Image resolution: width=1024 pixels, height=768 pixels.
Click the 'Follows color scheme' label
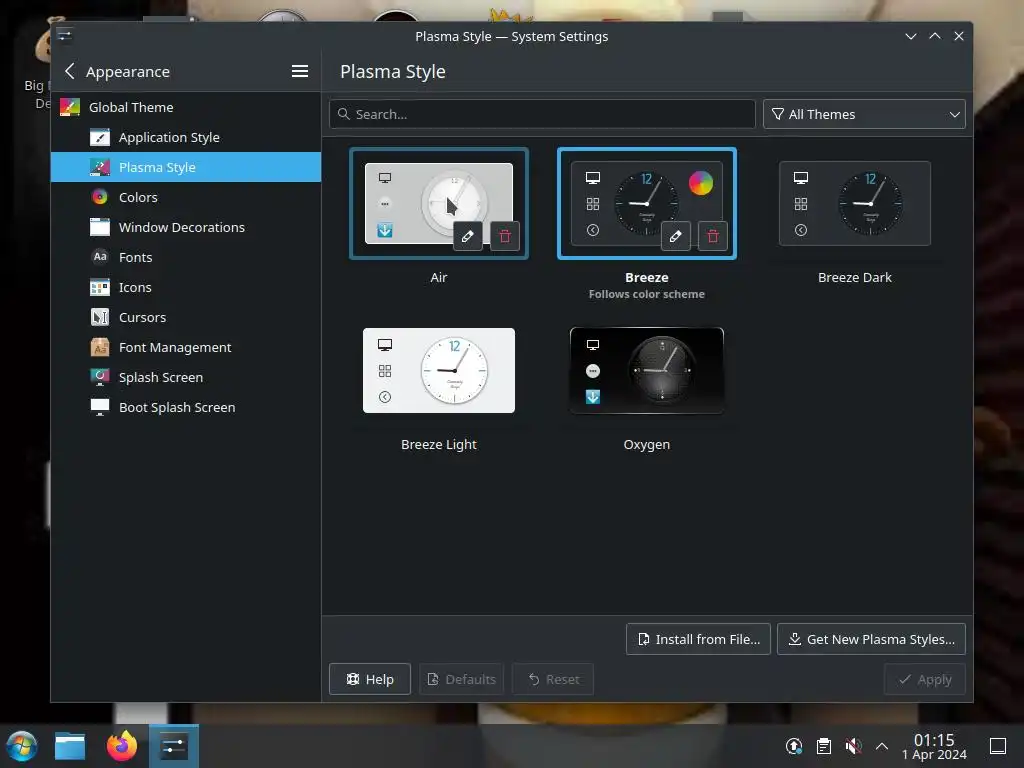point(647,294)
